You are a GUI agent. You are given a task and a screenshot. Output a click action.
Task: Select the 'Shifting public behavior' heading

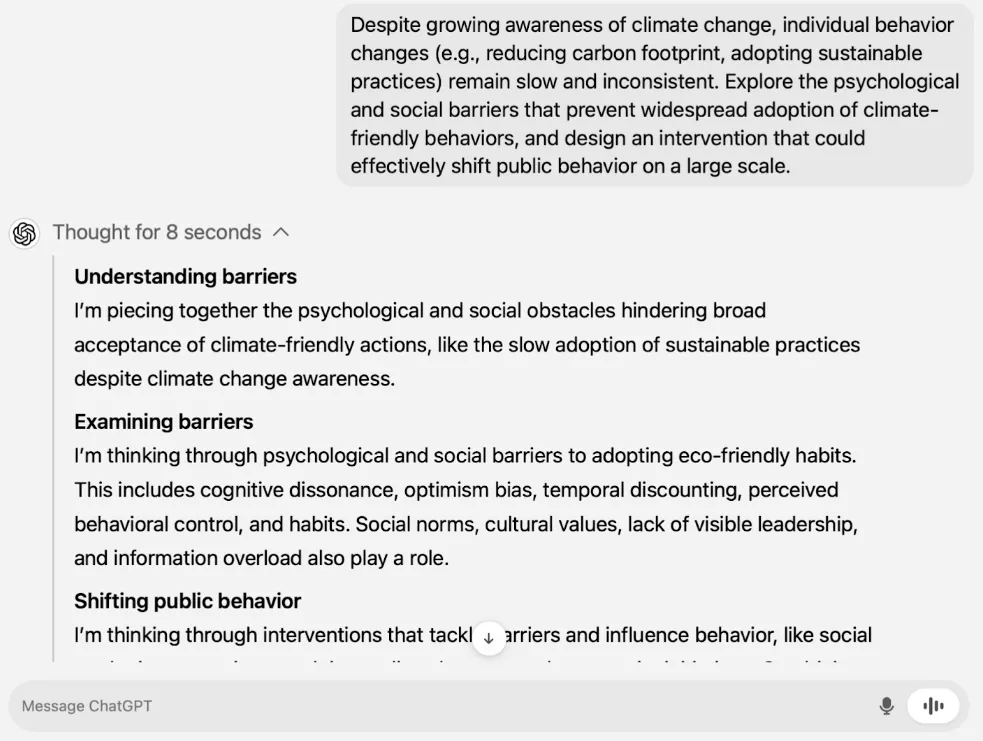(x=187, y=601)
